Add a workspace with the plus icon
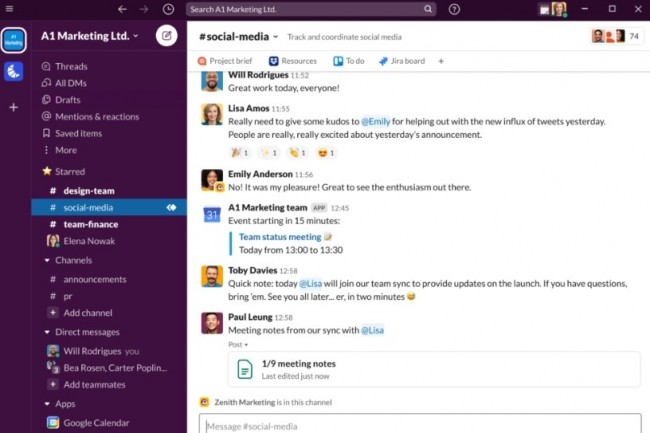650x433 pixels. (x=14, y=107)
